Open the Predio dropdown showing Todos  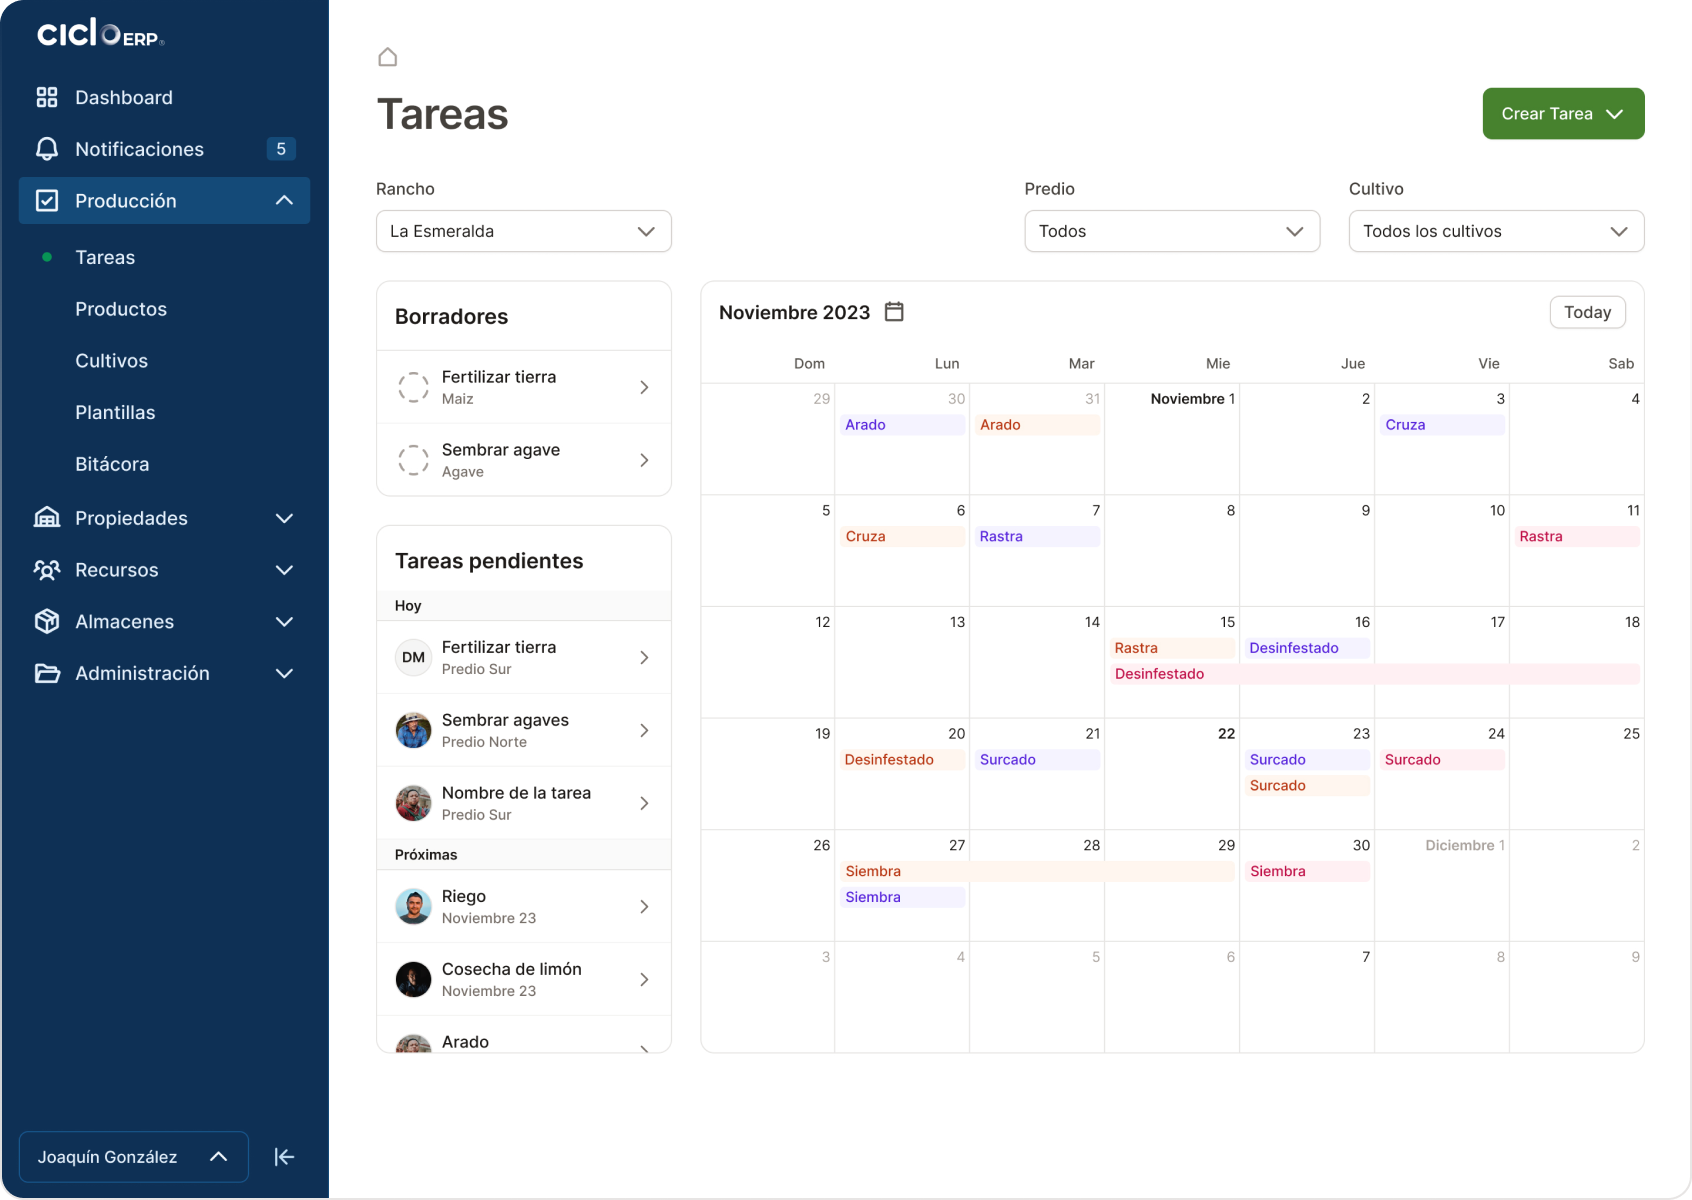[x=1171, y=231]
